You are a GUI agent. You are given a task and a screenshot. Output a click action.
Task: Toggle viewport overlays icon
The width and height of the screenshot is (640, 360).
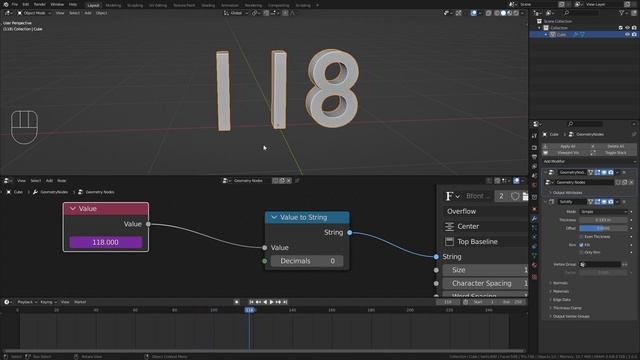point(473,13)
